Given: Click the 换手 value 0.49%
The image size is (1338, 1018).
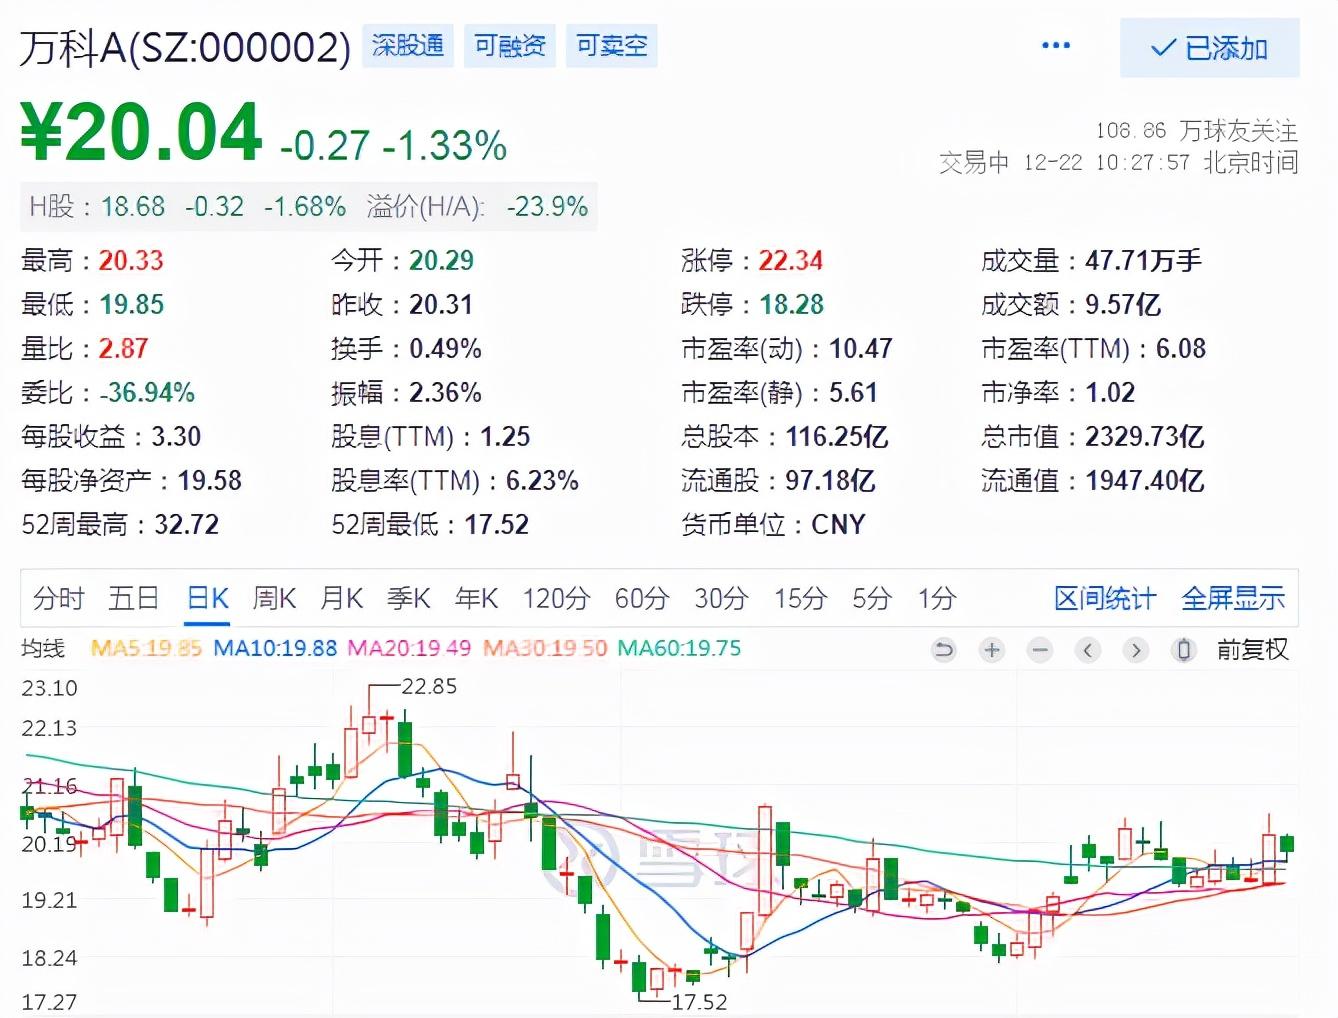Looking at the screenshot, I should coord(445,349).
